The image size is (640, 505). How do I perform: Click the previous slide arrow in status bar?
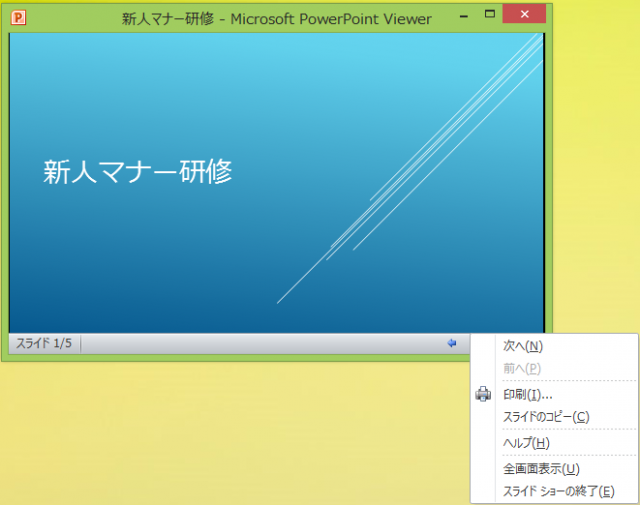coord(452,343)
